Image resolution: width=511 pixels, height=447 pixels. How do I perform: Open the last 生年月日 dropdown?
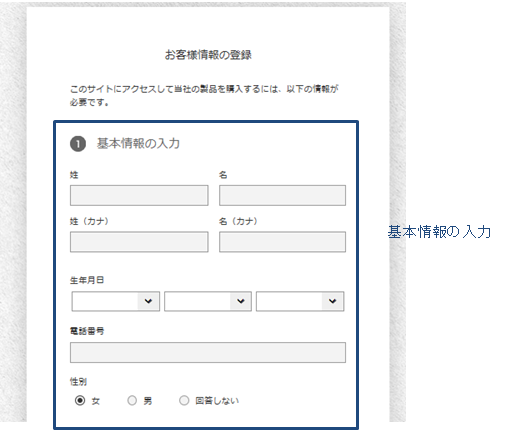[x=300, y=301]
